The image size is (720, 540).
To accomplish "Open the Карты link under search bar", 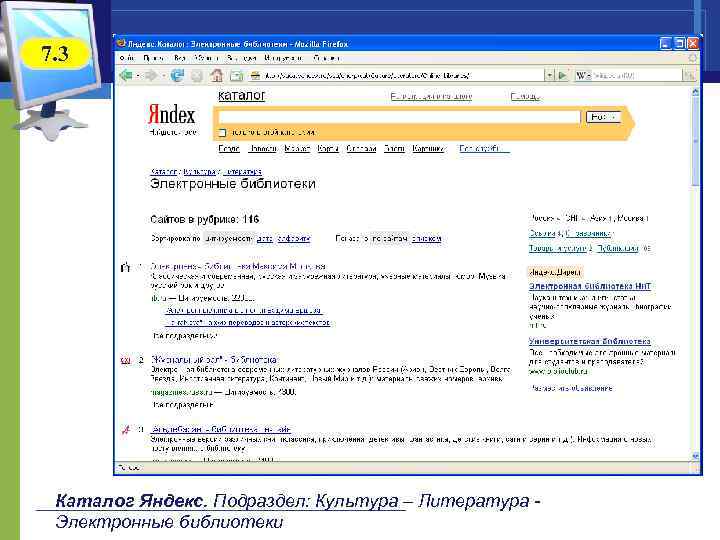I will coord(328,149).
